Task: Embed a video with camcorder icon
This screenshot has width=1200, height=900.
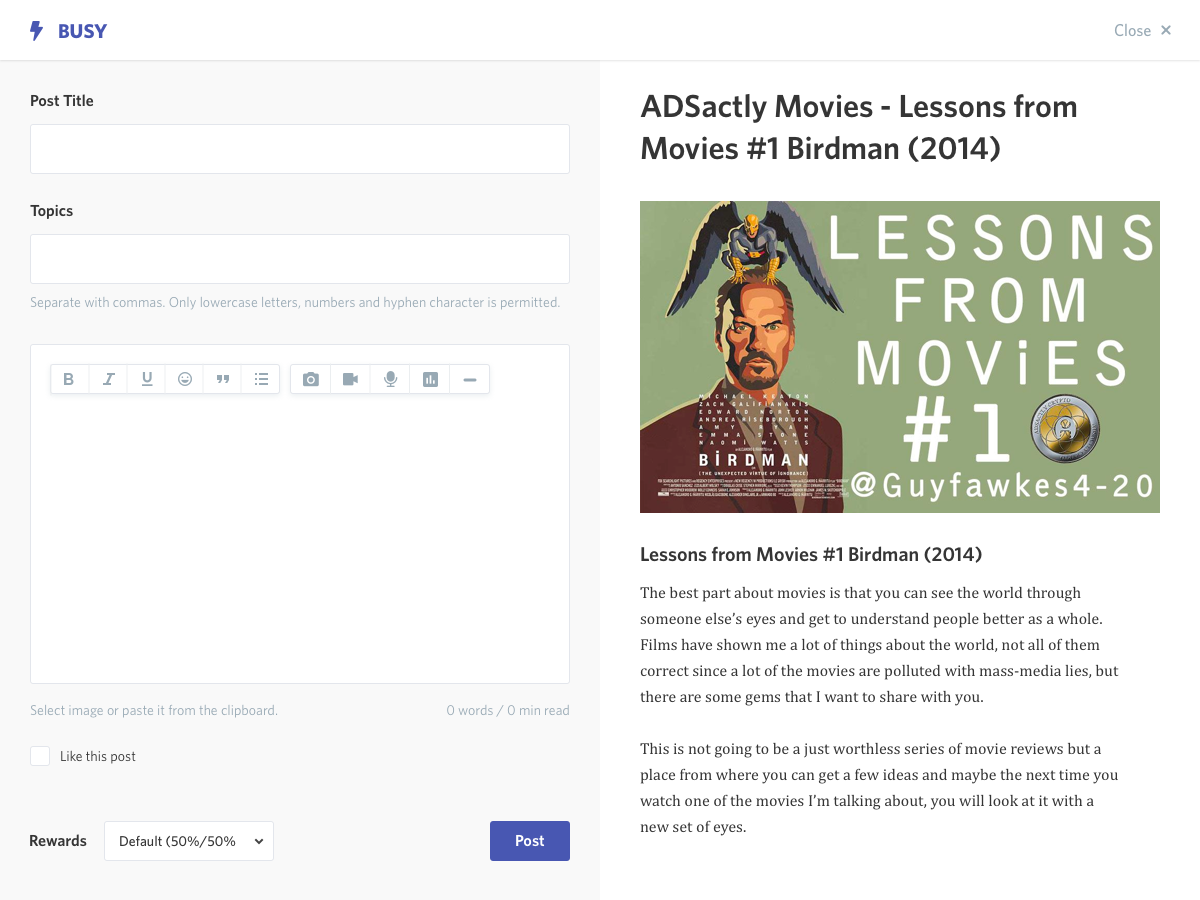Action: coord(350,379)
